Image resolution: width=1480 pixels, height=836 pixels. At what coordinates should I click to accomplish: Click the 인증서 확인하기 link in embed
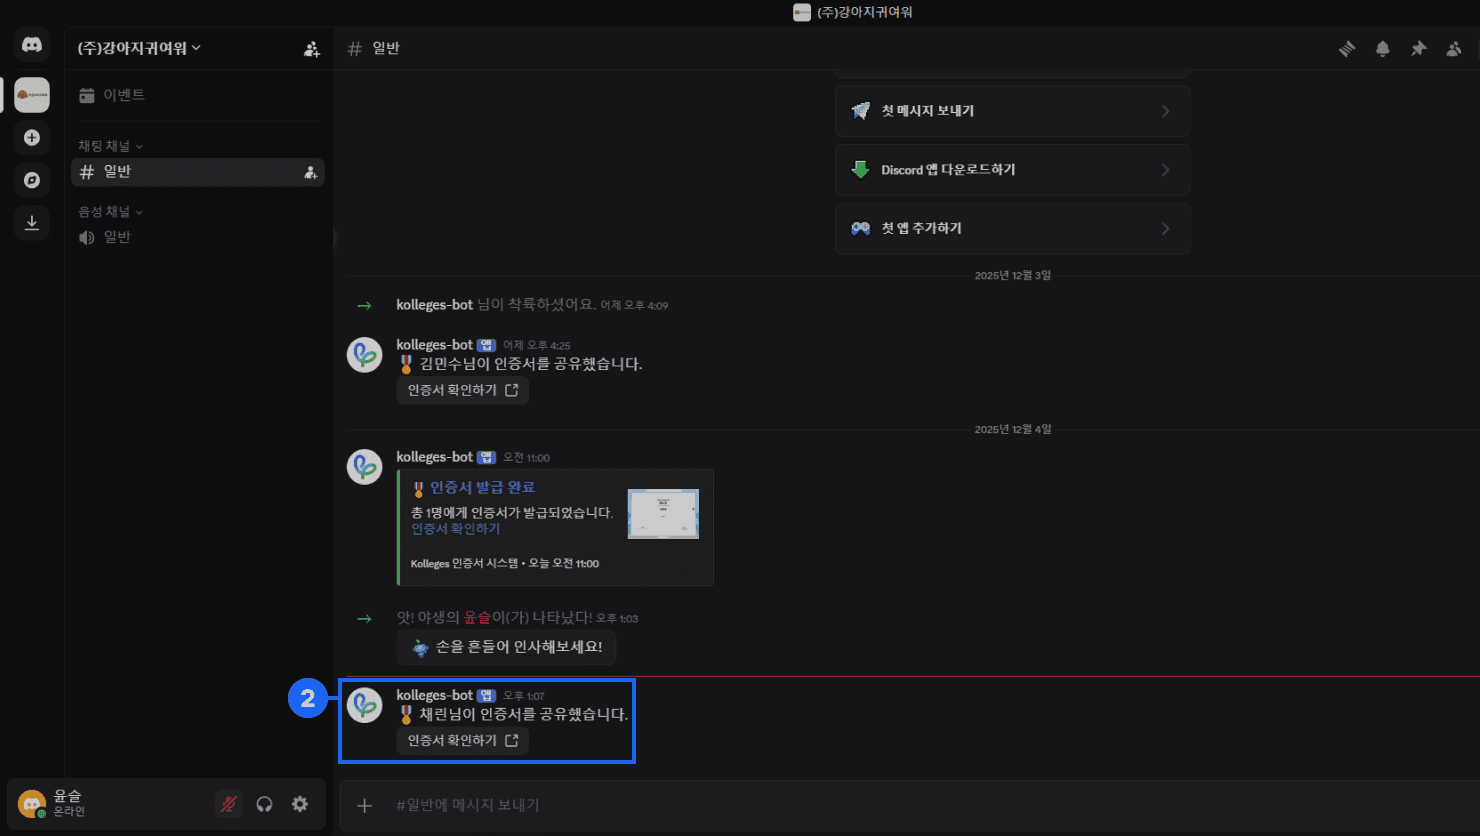[455, 528]
